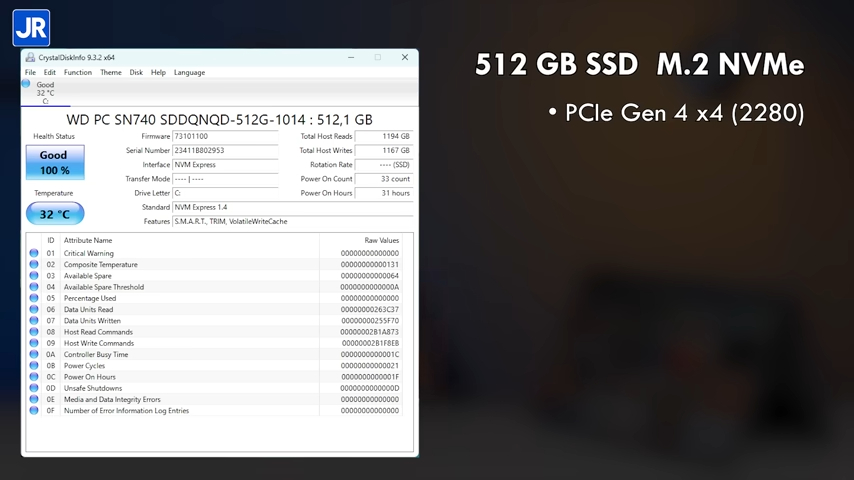Click the drive title WD PC SN740 text
This screenshot has height=480, width=854.
point(219,120)
